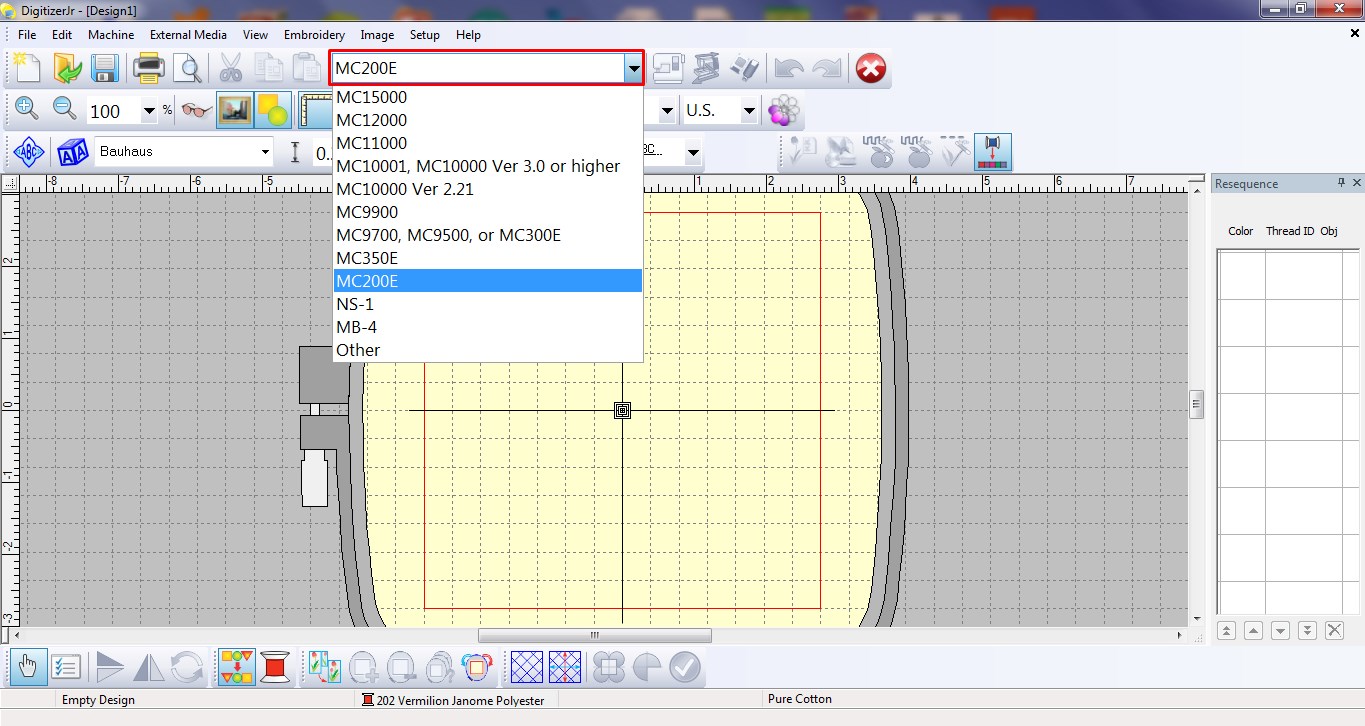Click the X button below the Resequence list
The height and width of the screenshot is (726, 1365).
tap(1334, 630)
